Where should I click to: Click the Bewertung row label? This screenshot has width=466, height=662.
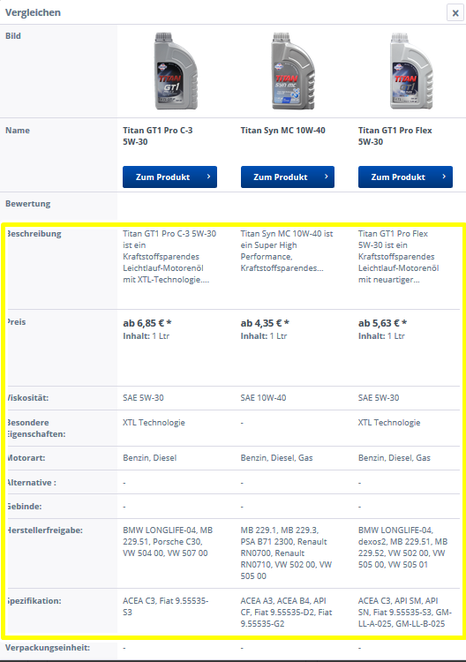pyautogui.click(x=28, y=204)
